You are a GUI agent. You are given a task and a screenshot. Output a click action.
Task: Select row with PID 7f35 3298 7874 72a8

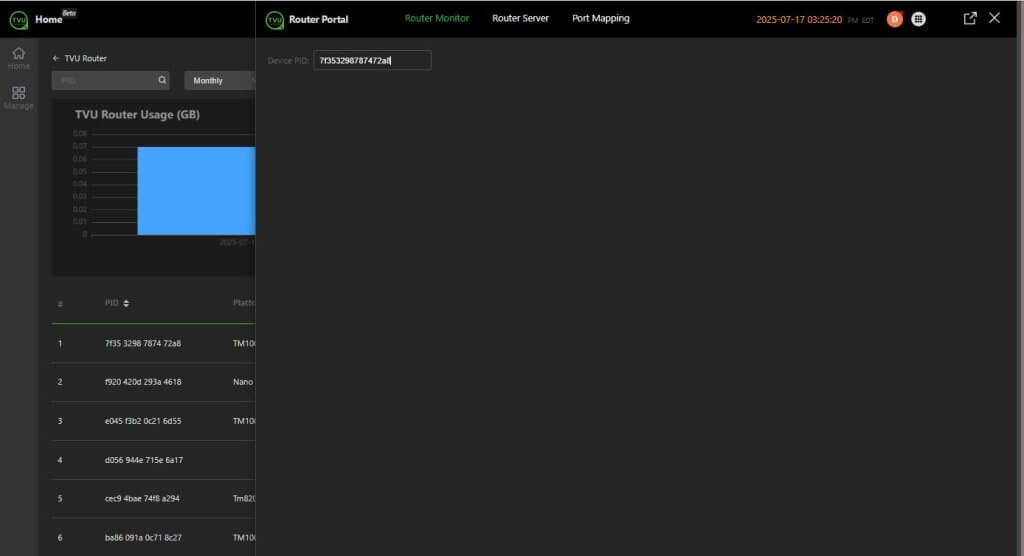[153, 343]
